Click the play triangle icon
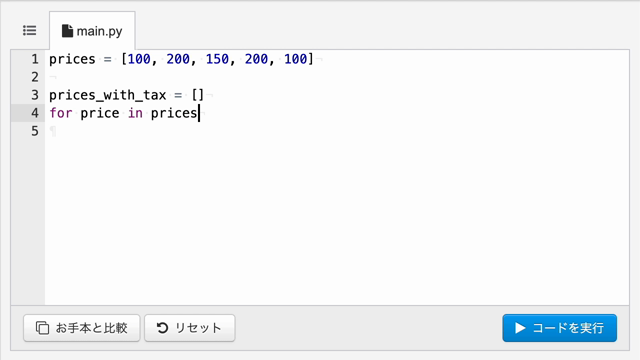The height and width of the screenshot is (360, 640). coord(520,328)
